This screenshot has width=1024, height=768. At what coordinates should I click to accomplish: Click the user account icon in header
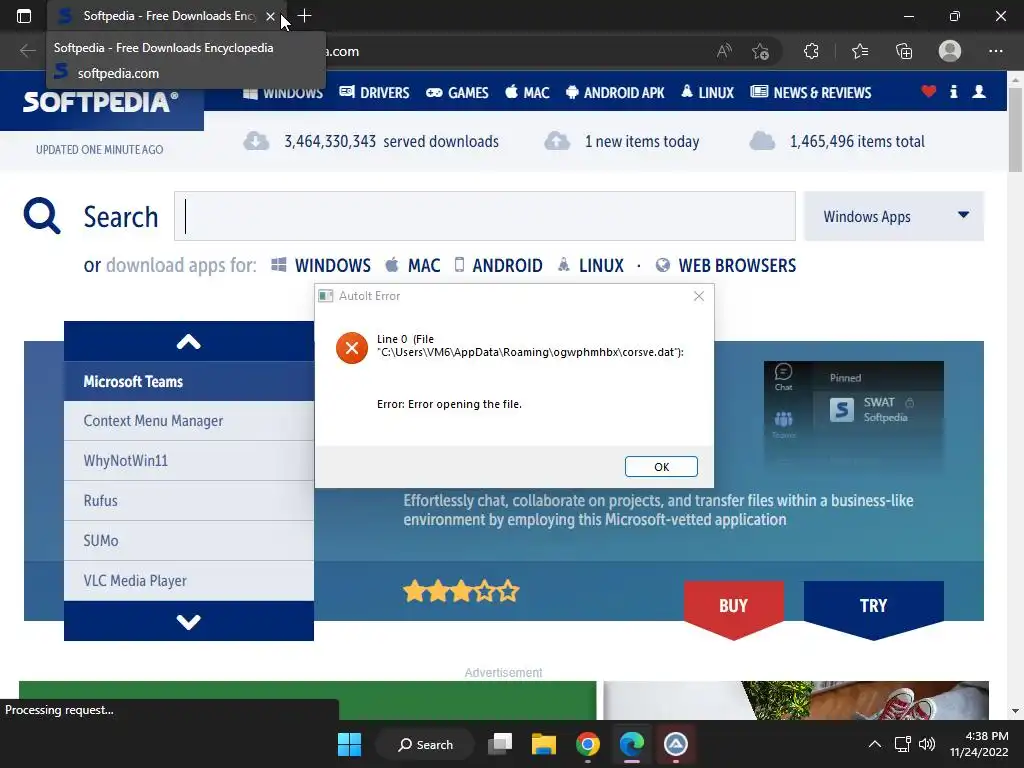coord(978,91)
